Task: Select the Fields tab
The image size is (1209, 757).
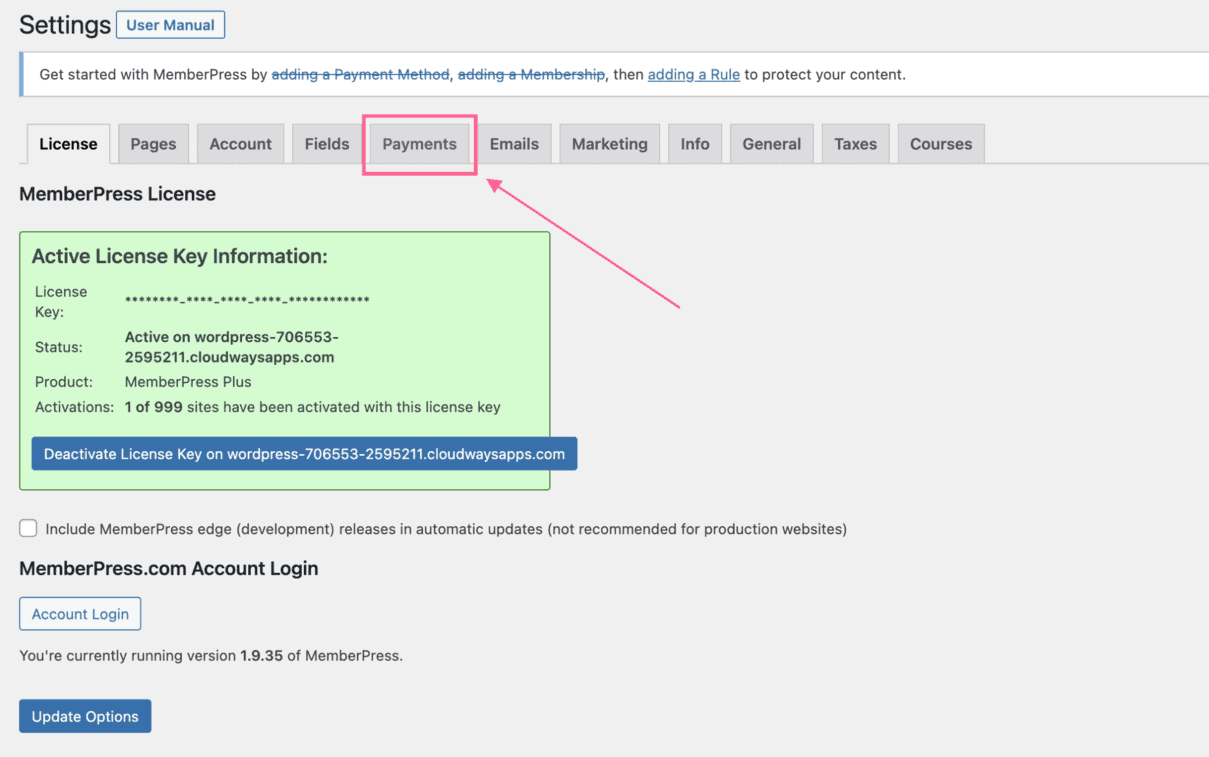Action: [x=327, y=144]
